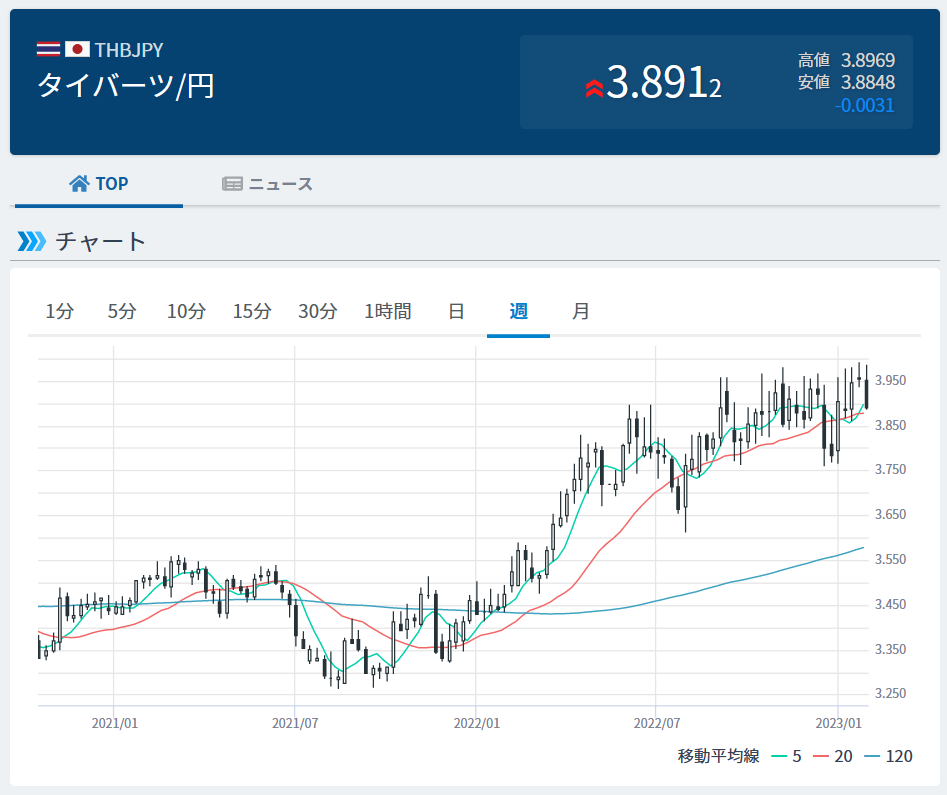Select the 30分 chart interval

click(318, 311)
